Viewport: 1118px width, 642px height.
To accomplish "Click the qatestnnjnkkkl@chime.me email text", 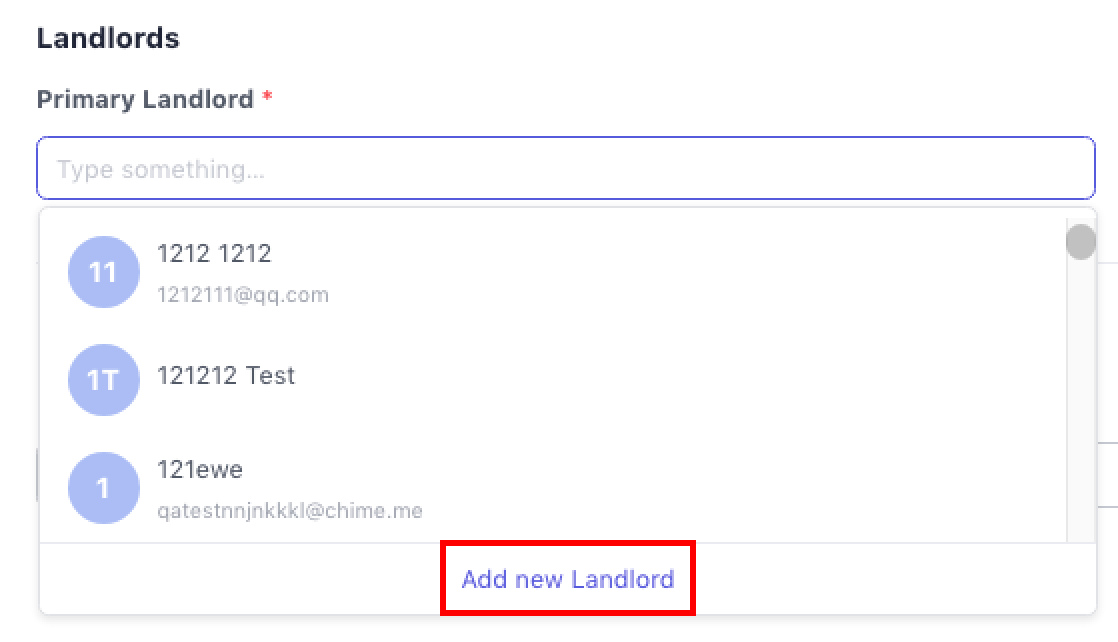I will (x=290, y=511).
